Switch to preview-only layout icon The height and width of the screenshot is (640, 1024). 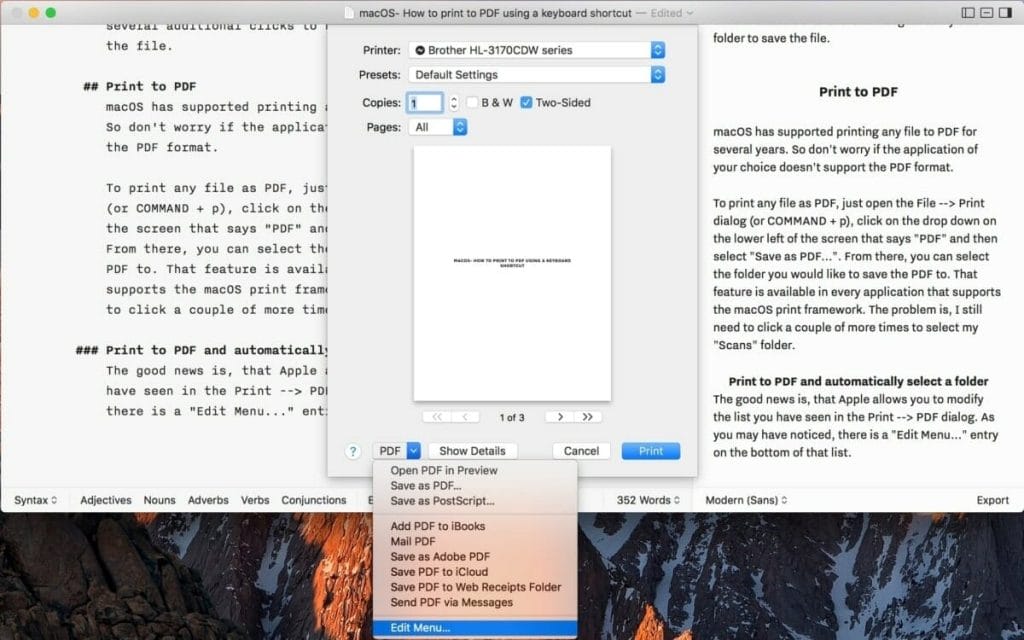(1004, 13)
